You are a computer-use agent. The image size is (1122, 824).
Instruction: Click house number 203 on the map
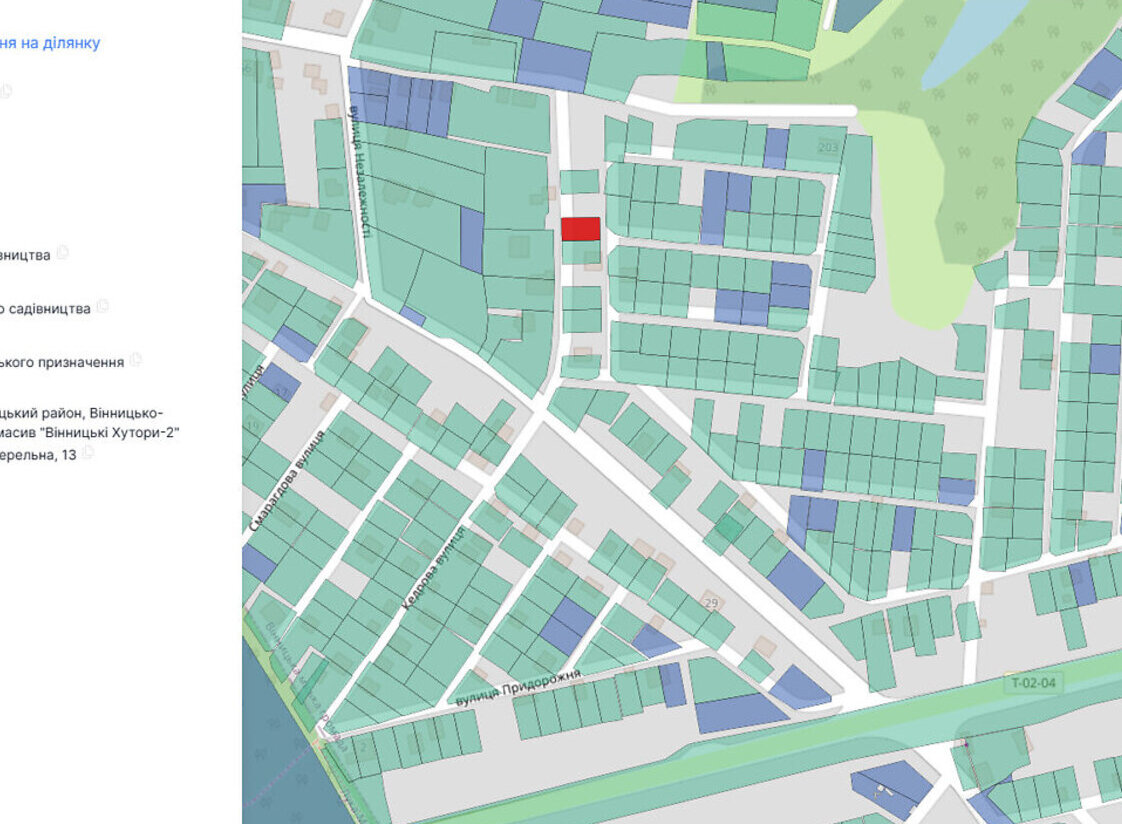[x=828, y=147]
